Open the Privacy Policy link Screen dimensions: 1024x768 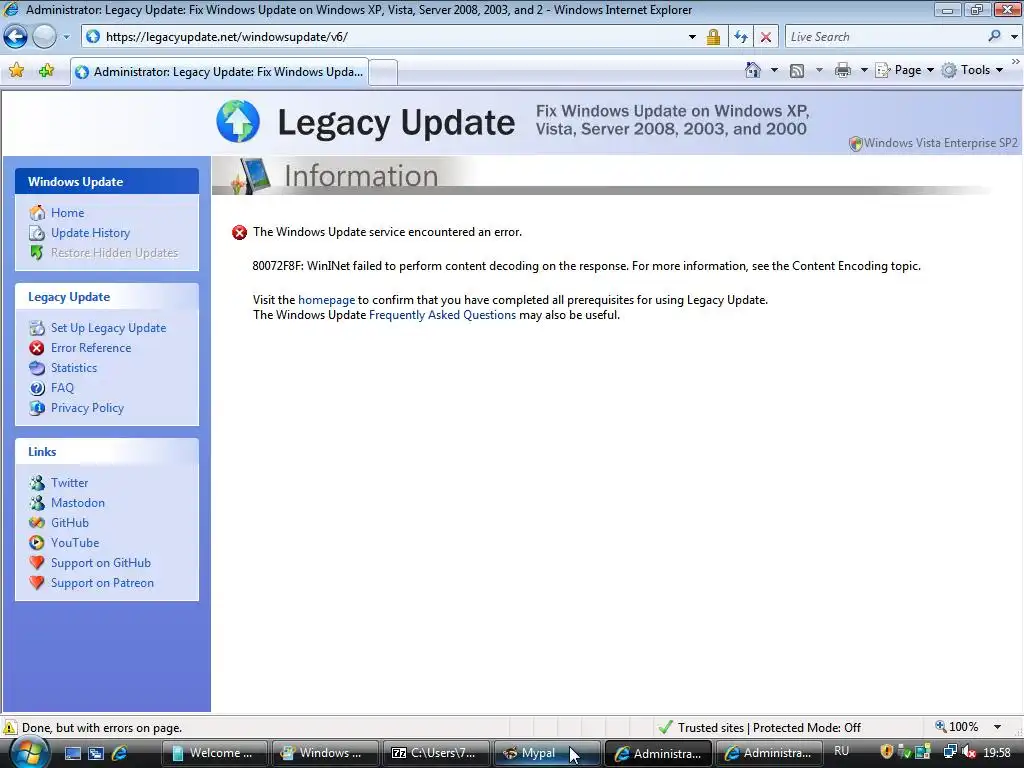coord(87,408)
